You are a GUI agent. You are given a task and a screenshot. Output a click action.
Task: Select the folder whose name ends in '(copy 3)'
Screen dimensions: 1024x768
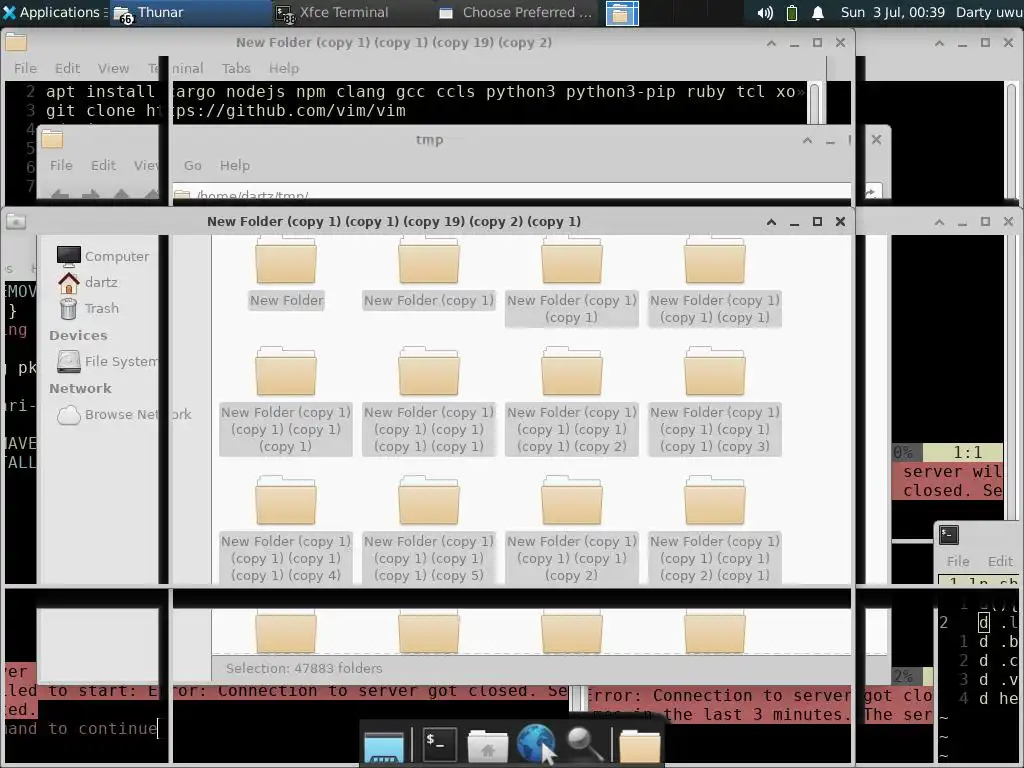714,401
